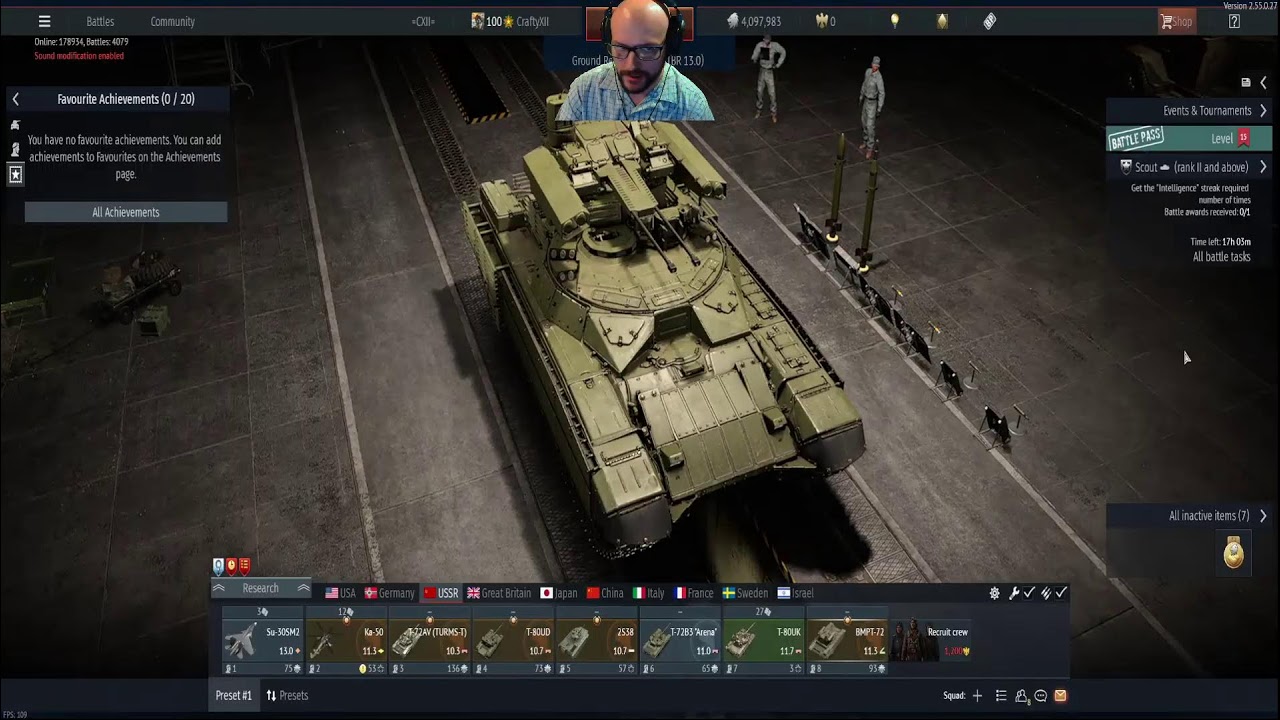This screenshot has height=720, width=1280.
Task: Click the middle sidebar icon under the first
Action: tap(15, 149)
